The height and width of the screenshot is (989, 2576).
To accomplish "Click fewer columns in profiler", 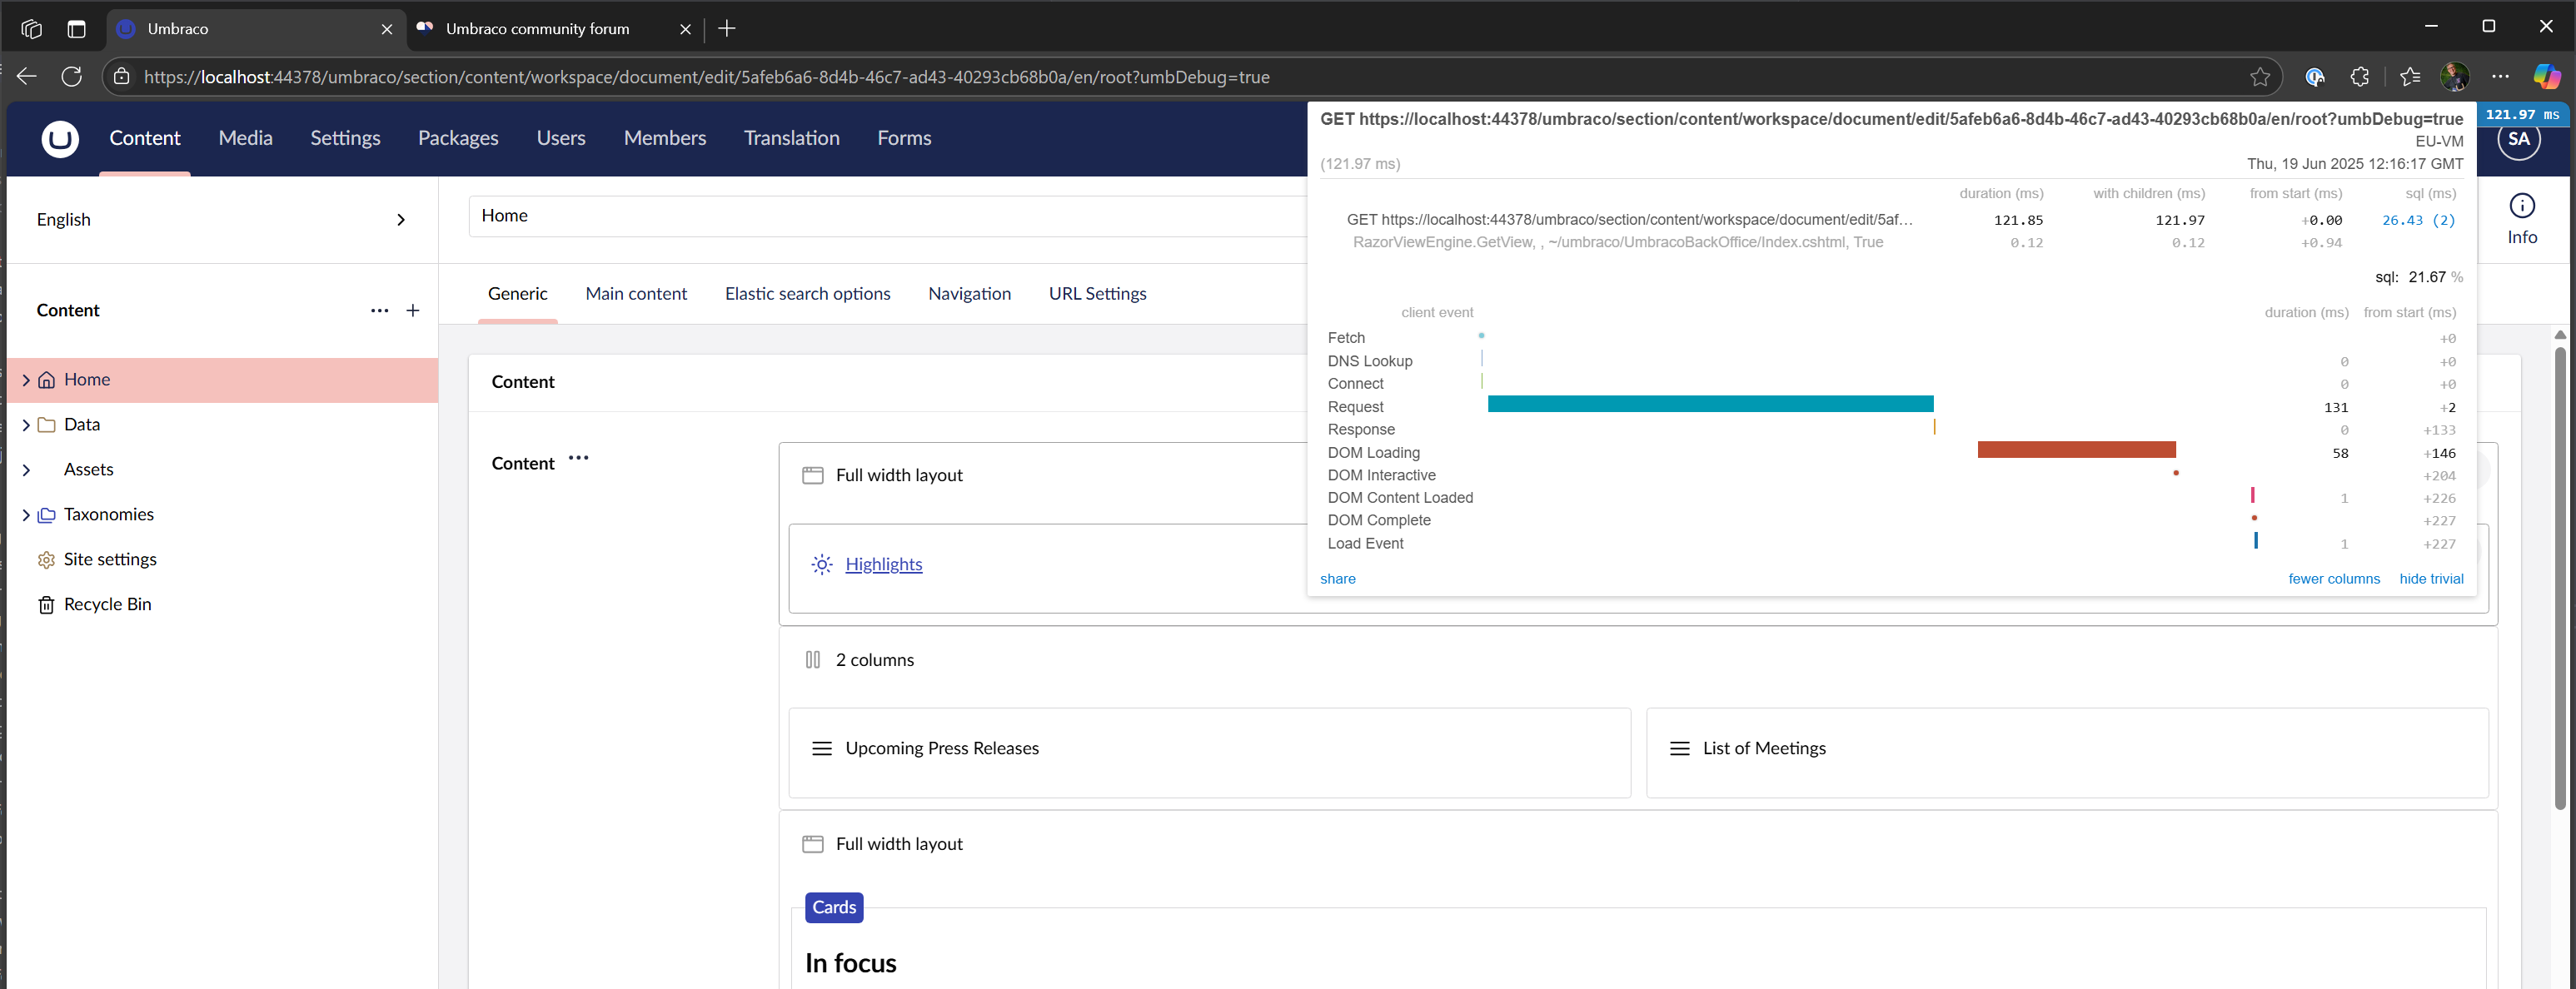I will [x=2334, y=579].
